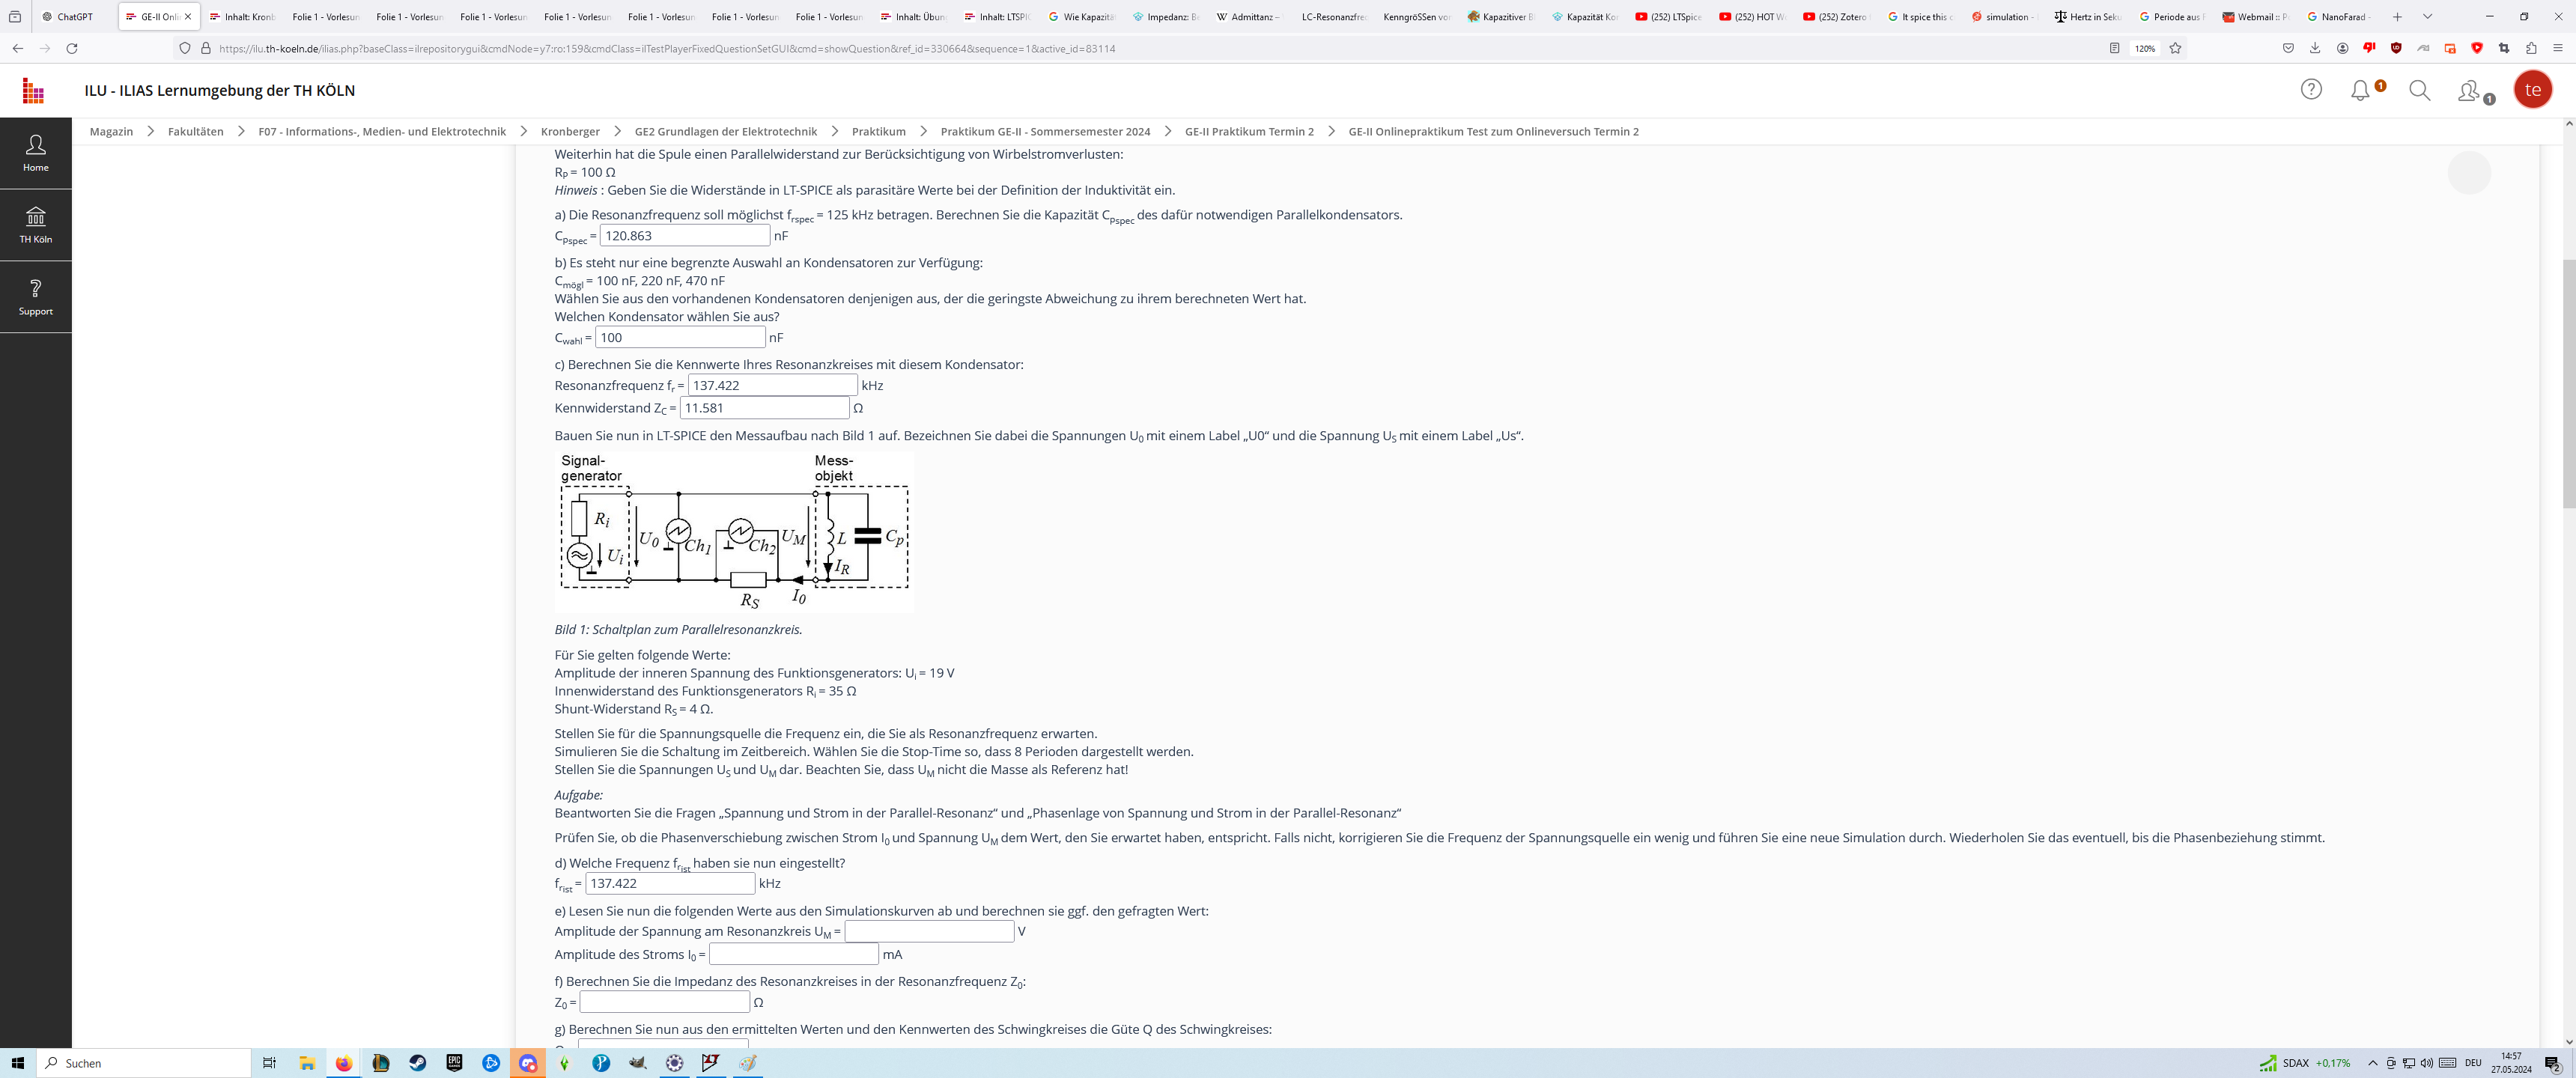Toggle Firefox reader view icon
Viewport: 2576px width, 1078px height.
2114,48
